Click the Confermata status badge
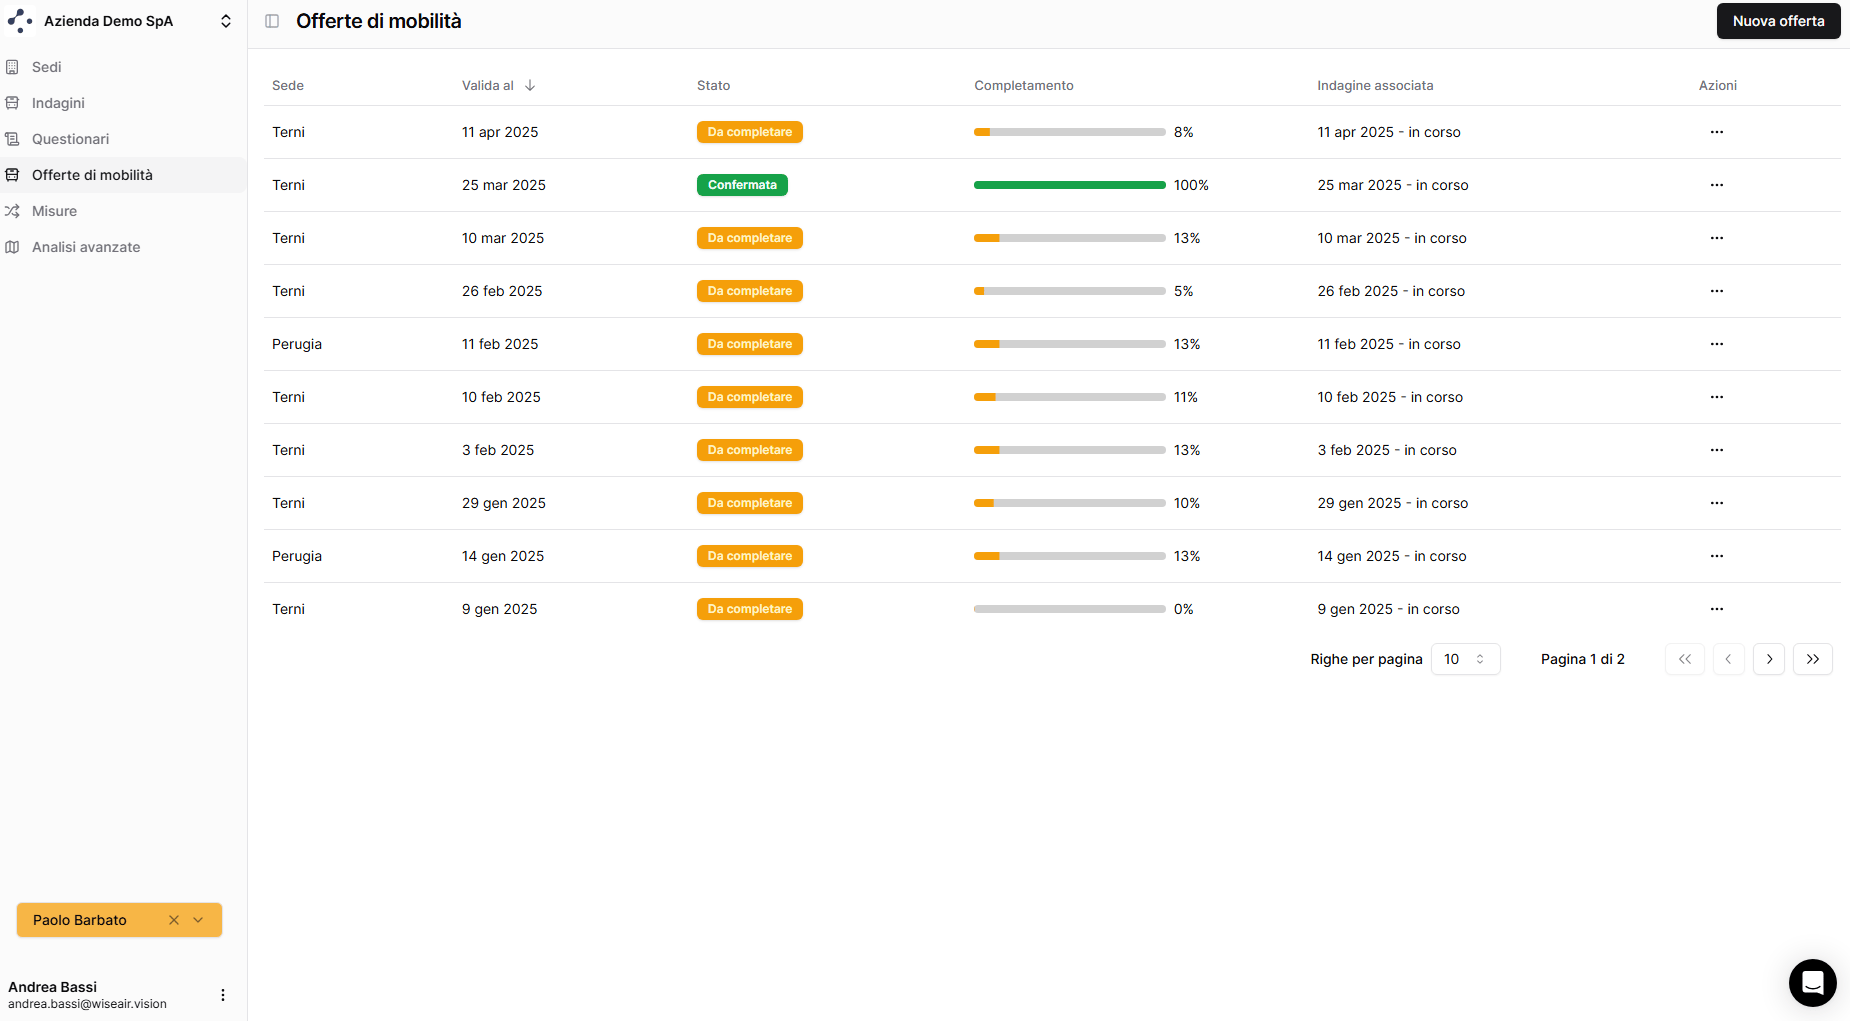1850x1021 pixels. click(x=742, y=185)
